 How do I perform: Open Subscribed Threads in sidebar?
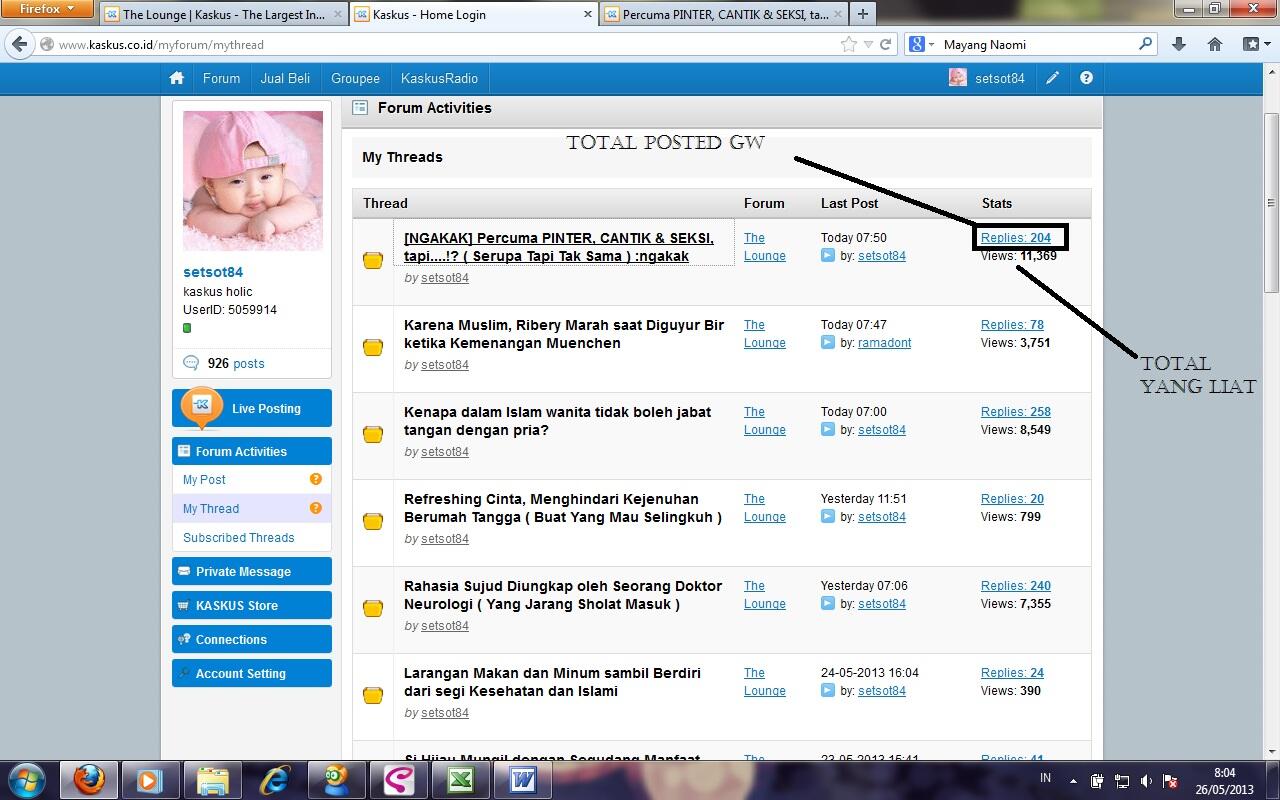point(238,538)
